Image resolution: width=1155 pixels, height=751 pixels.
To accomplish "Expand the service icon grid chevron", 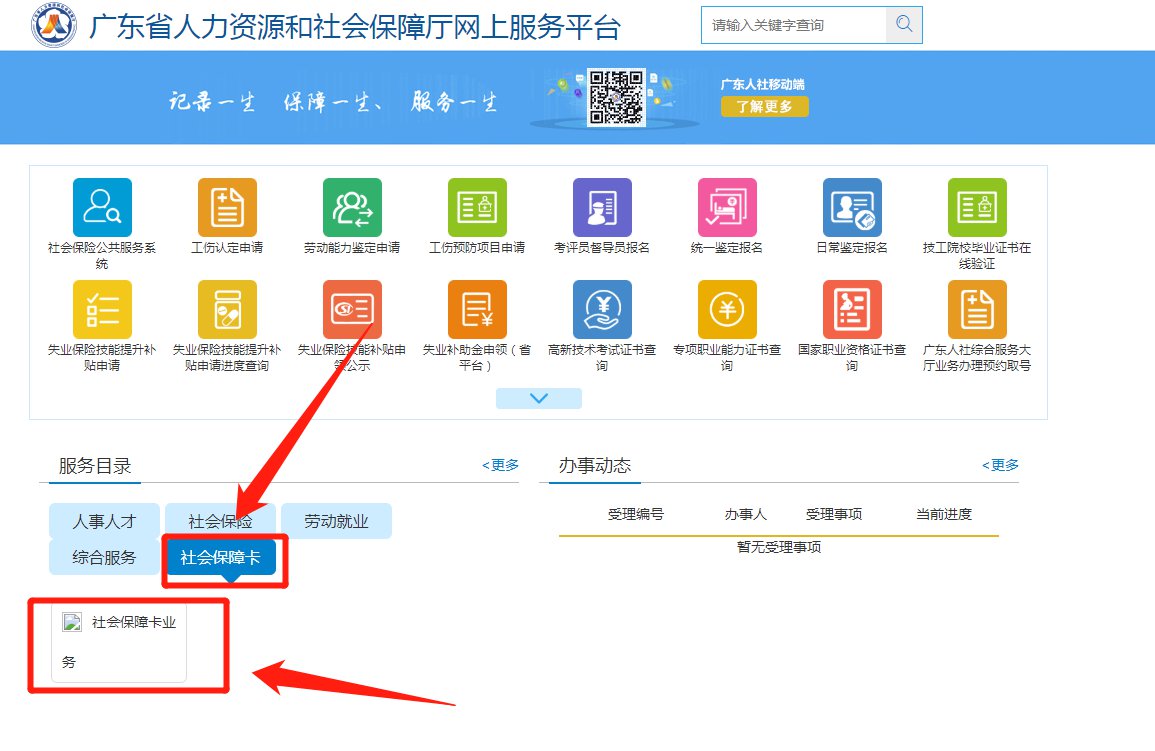I will click(x=539, y=398).
